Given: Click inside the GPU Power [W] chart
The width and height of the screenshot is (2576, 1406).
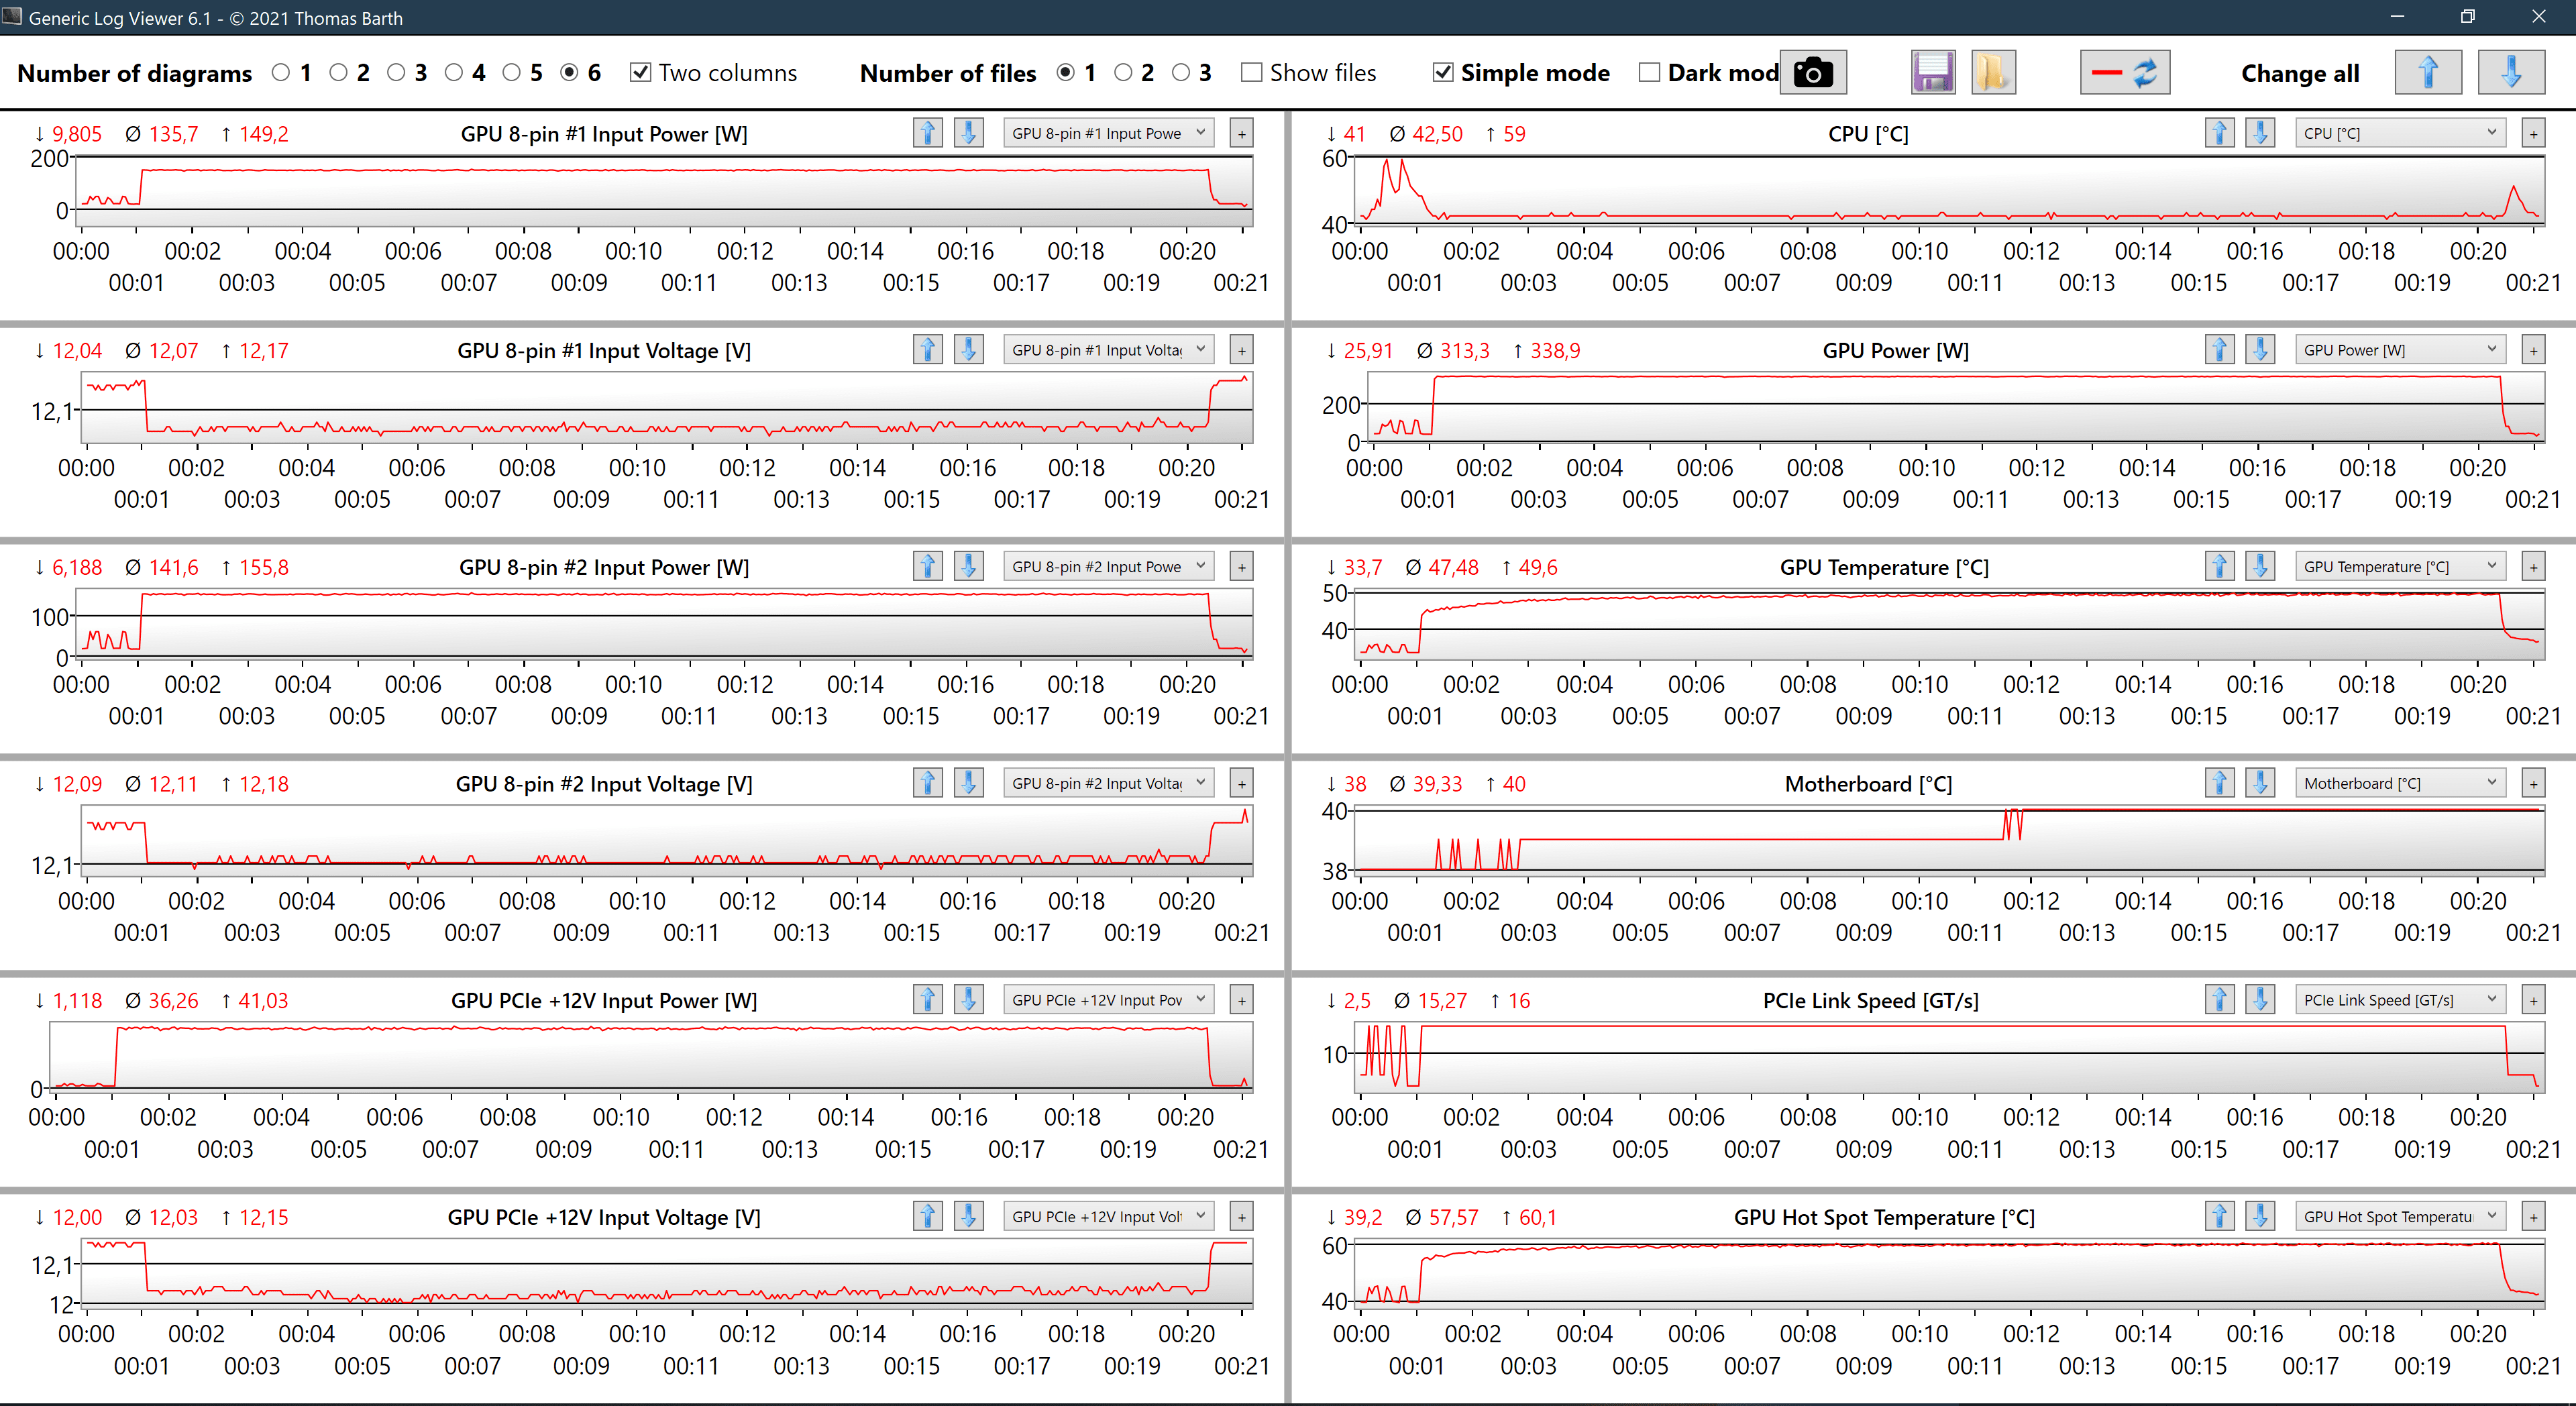Looking at the screenshot, I should (1955, 407).
